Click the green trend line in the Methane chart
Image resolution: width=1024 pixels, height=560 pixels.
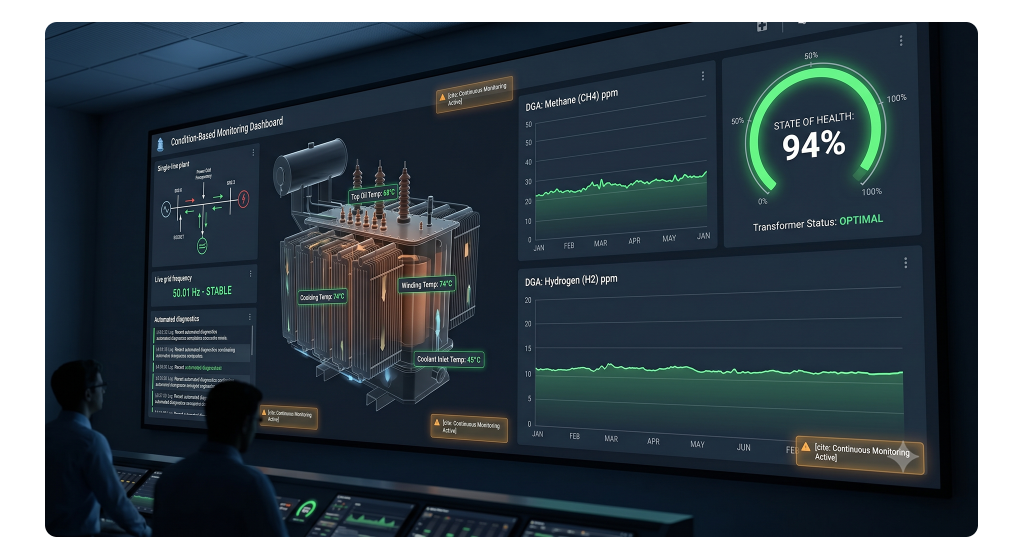pos(621,183)
